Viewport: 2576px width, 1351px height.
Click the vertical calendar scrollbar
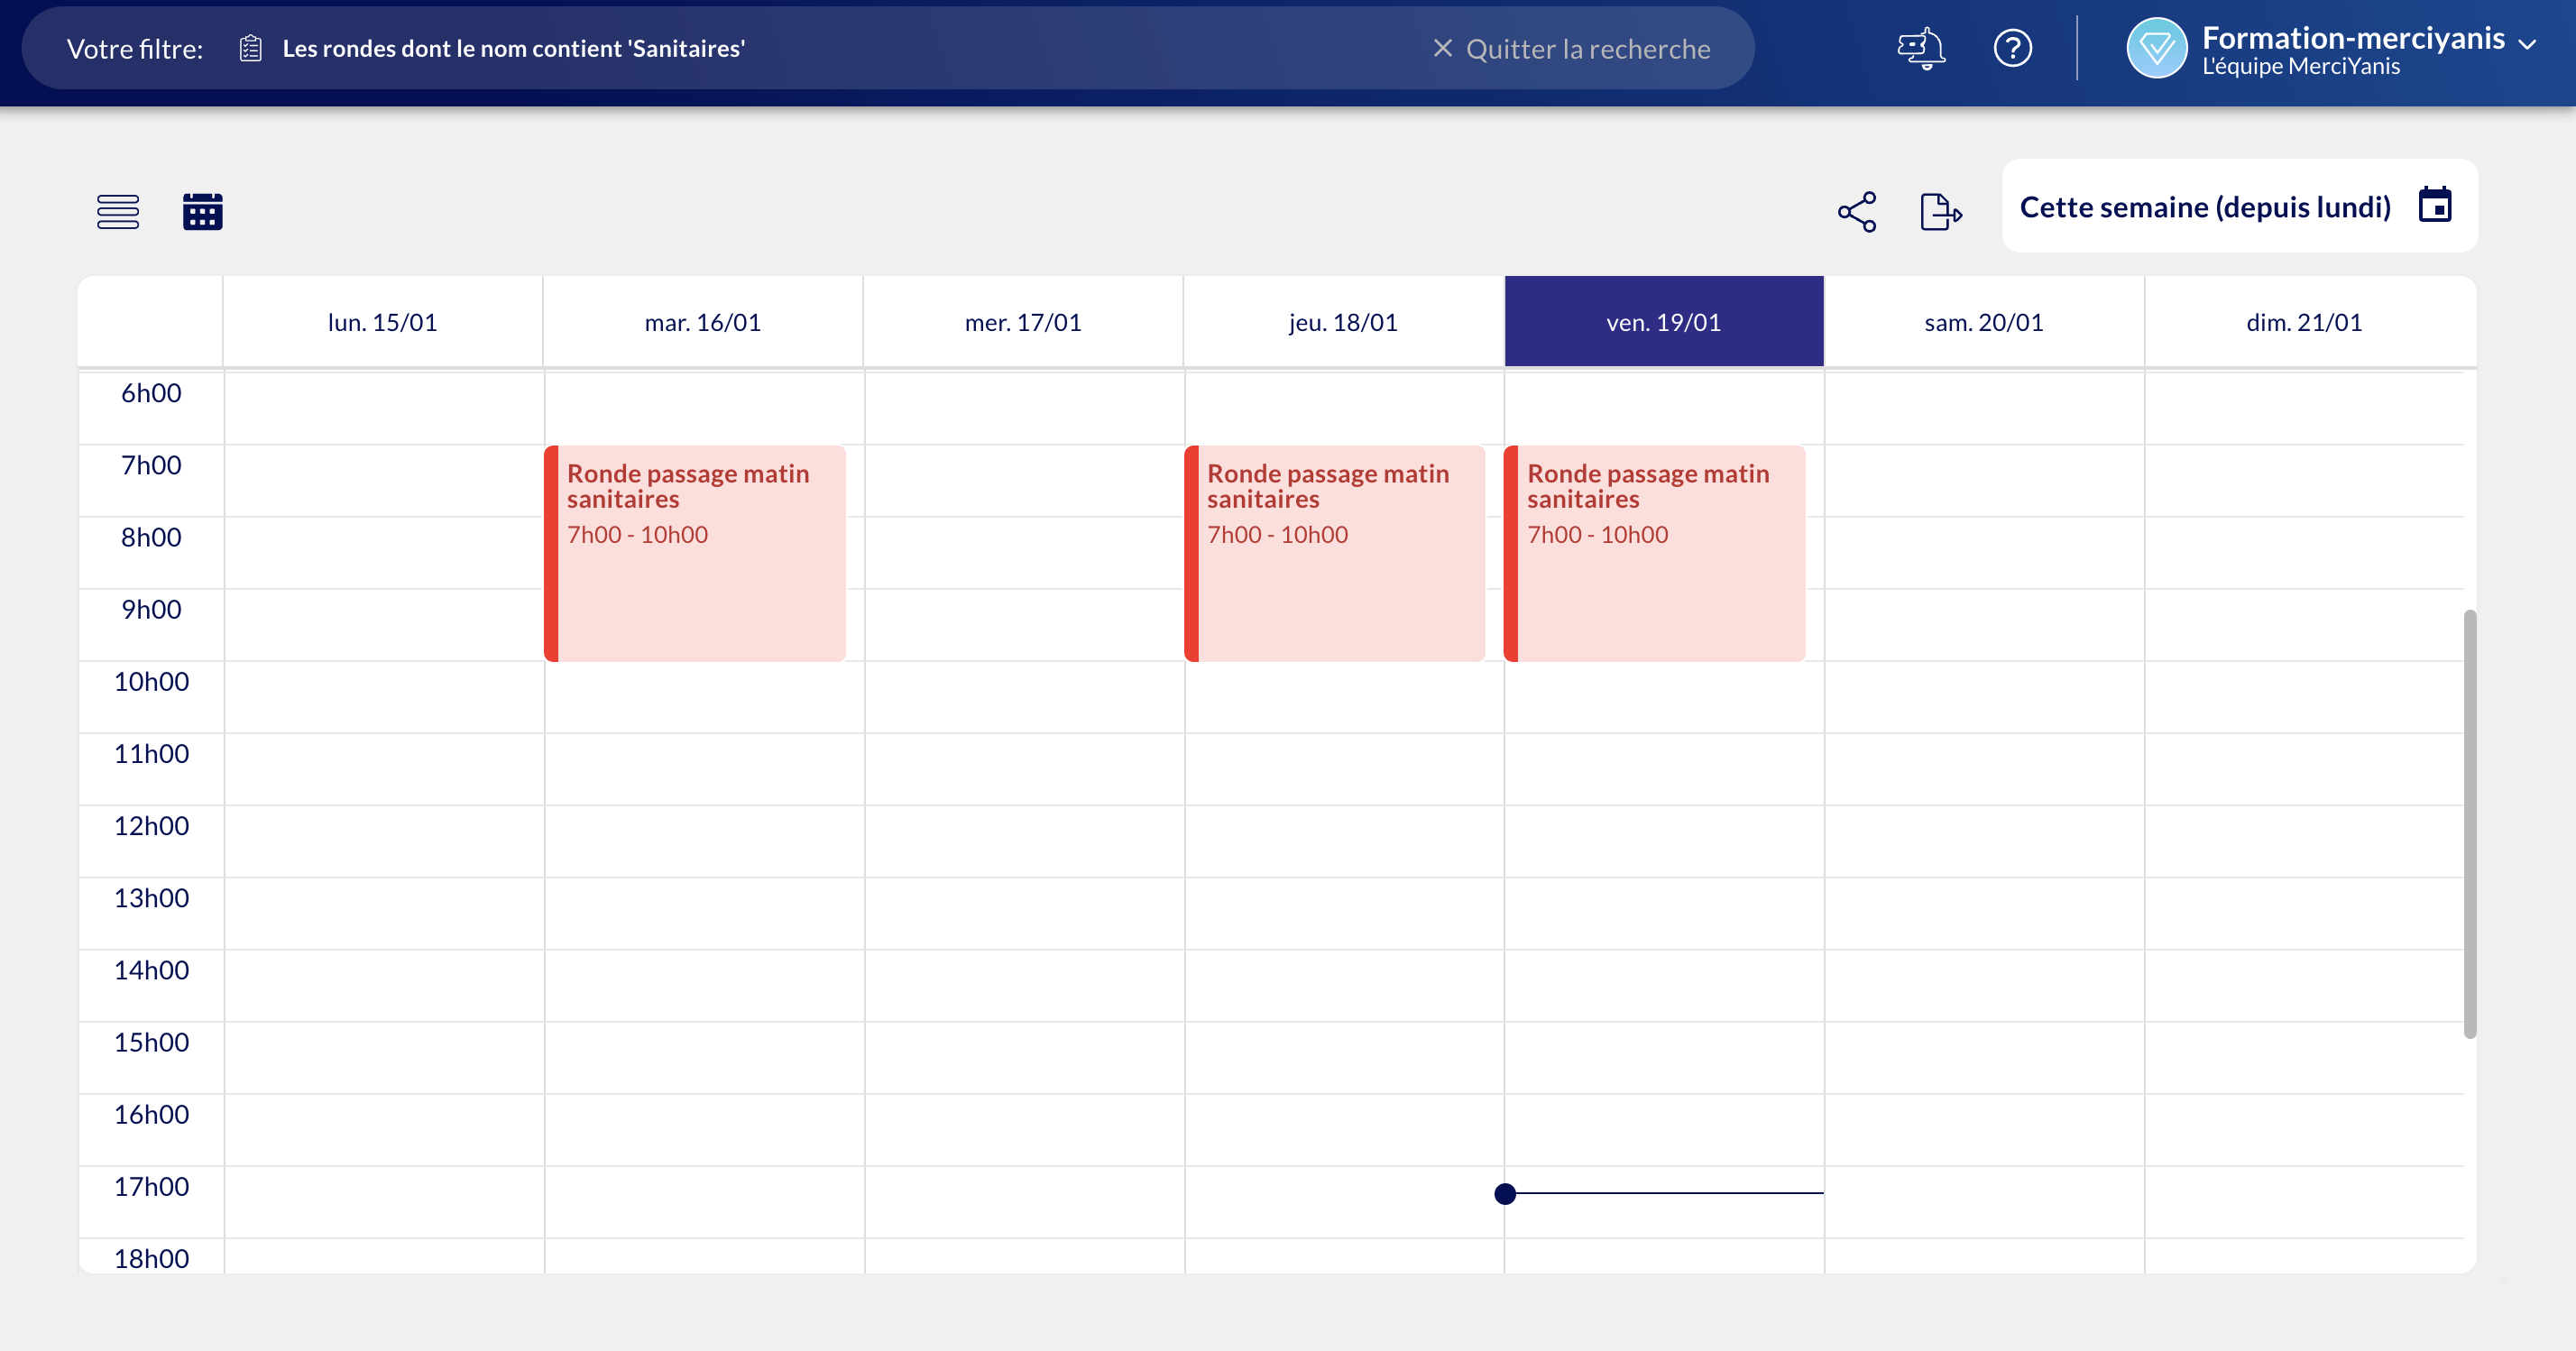tap(2469, 823)
